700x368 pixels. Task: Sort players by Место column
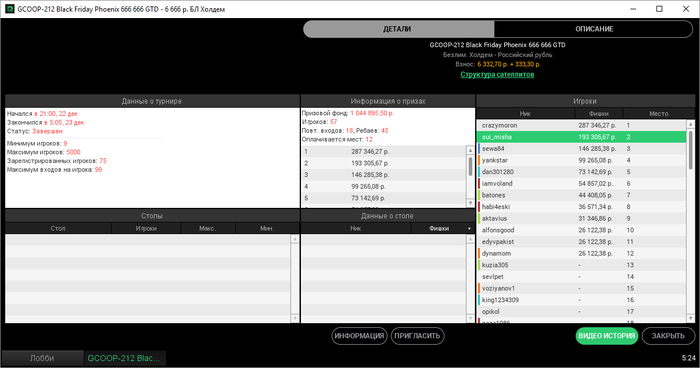pos(658,113)
